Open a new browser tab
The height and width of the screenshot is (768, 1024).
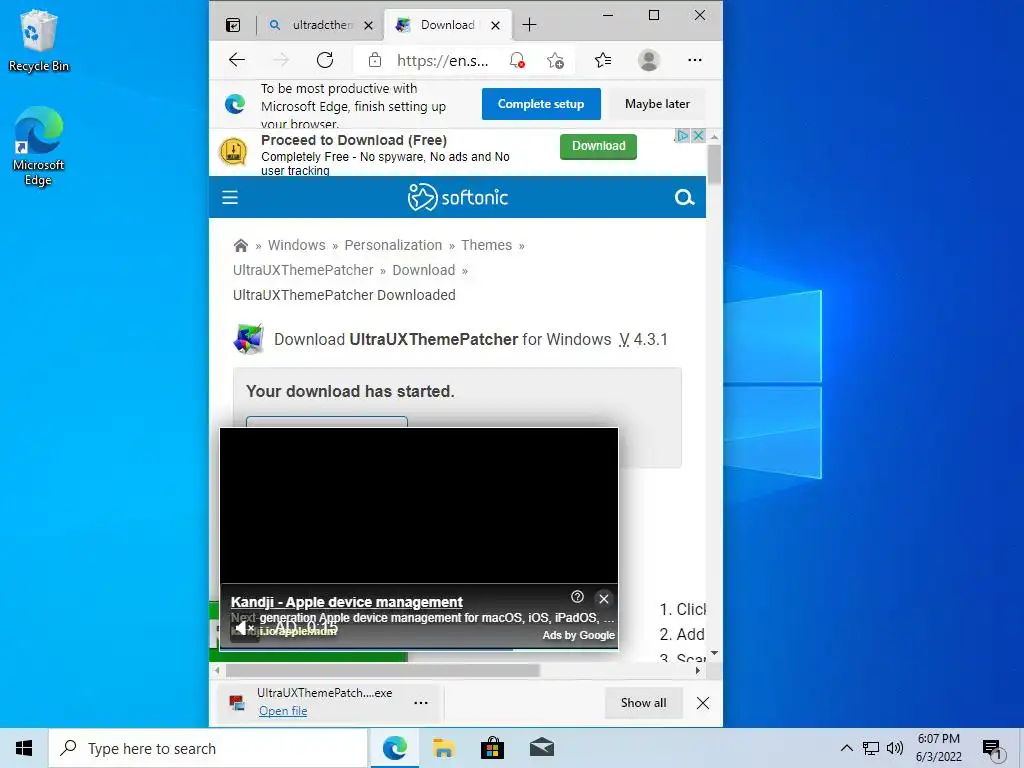coord(530,25)
